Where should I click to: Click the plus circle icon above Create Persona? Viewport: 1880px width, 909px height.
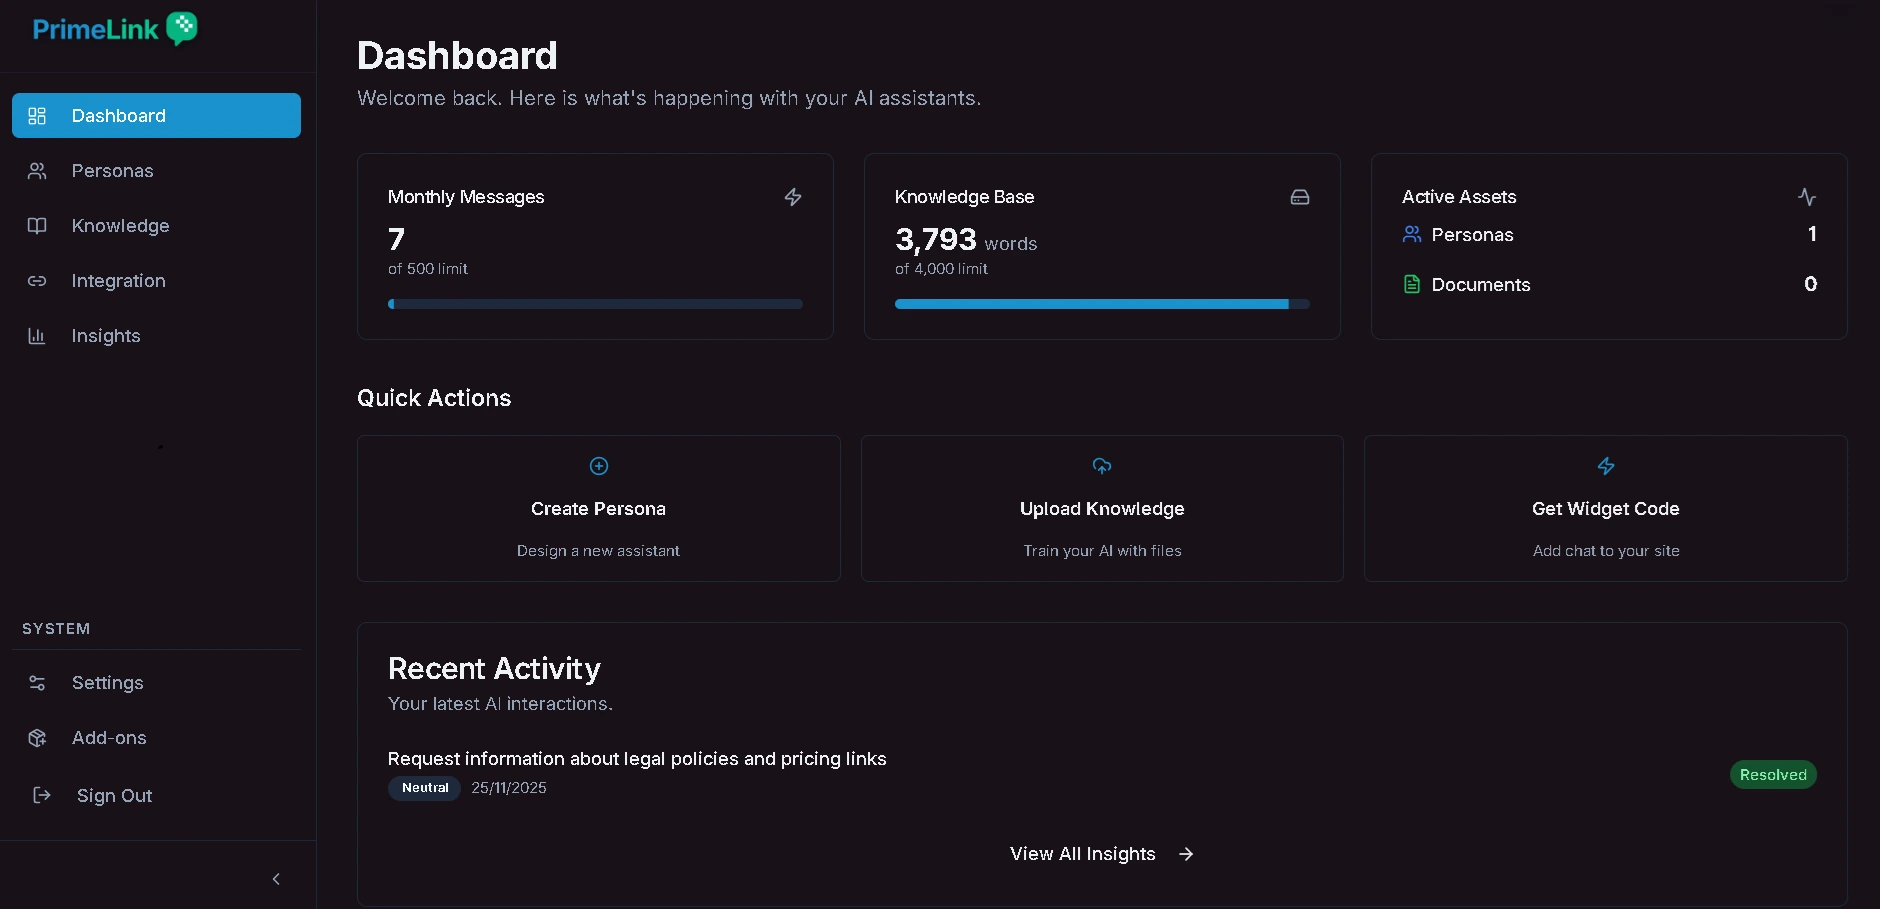(597, 466)
